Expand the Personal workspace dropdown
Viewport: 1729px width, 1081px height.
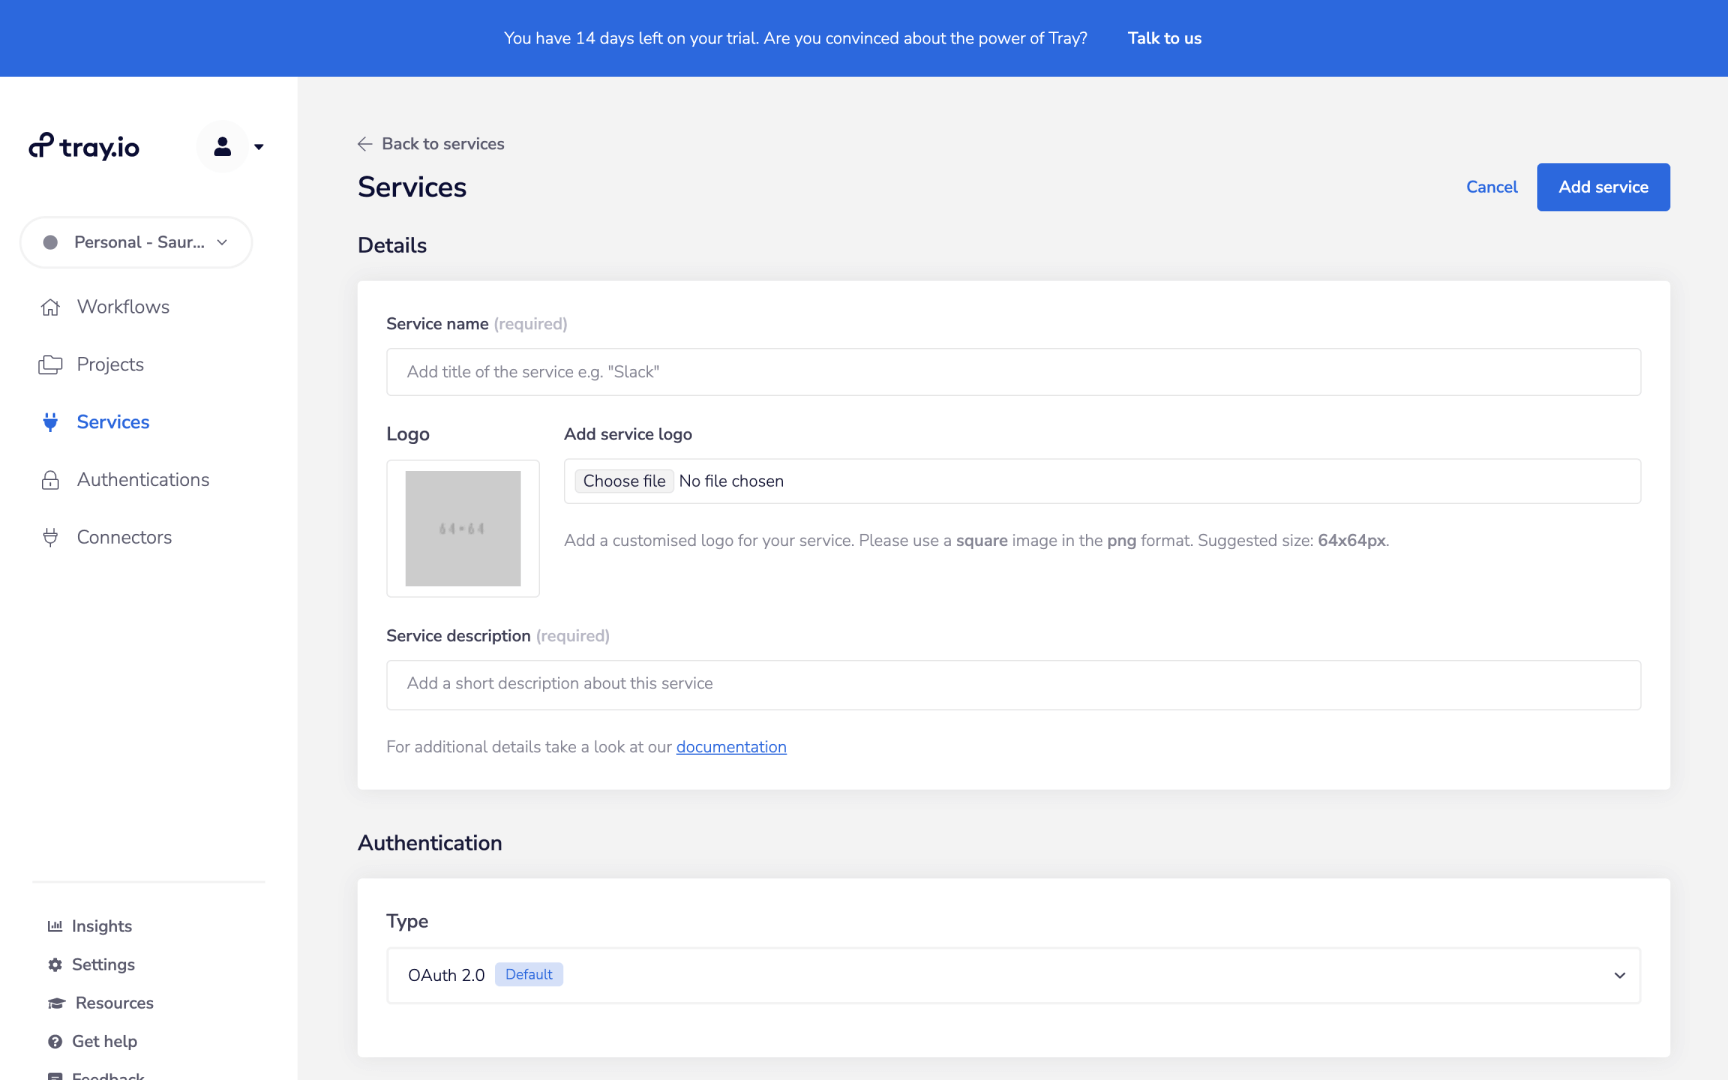[x=136, y=242]
